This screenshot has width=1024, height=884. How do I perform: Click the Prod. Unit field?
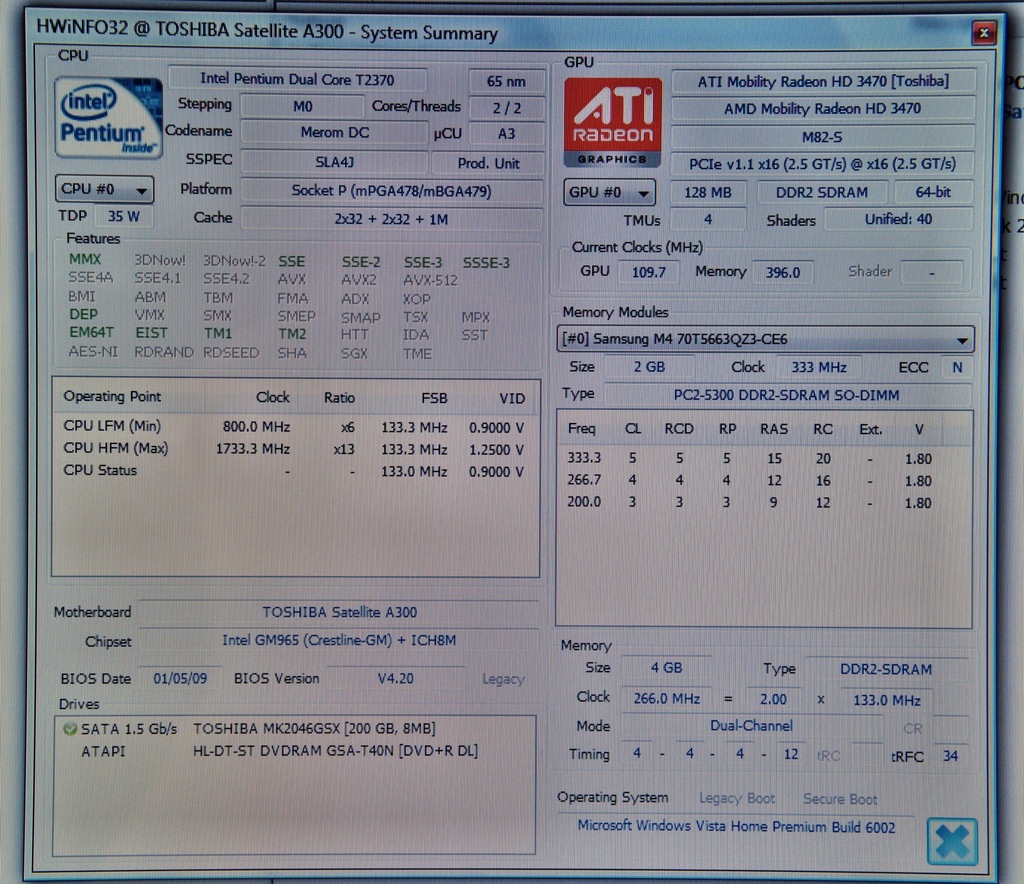(488, 163)
